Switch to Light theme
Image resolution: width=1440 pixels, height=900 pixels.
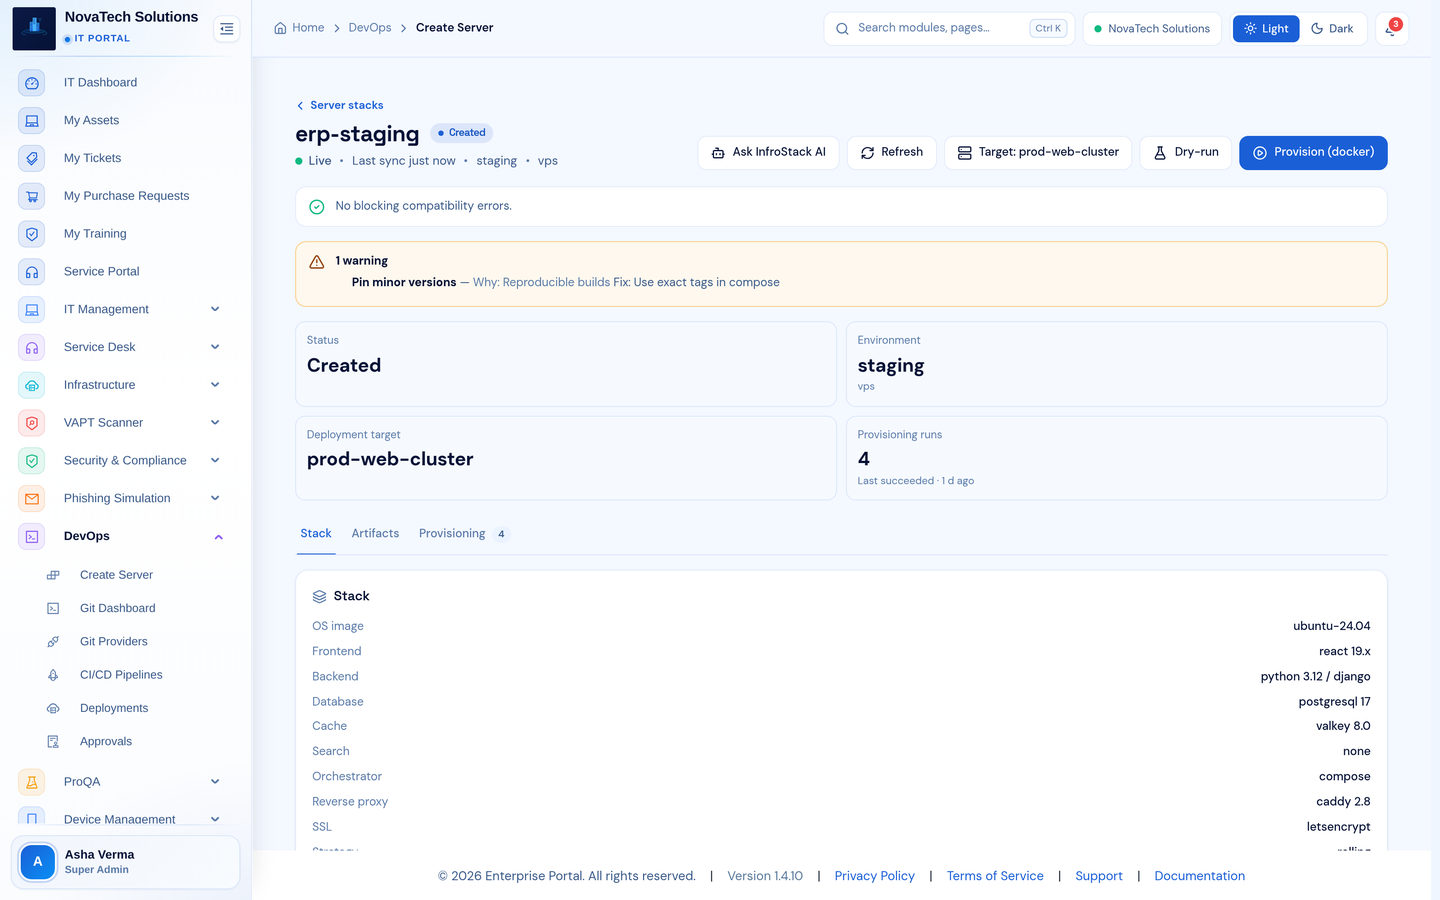coord(1266,29)
